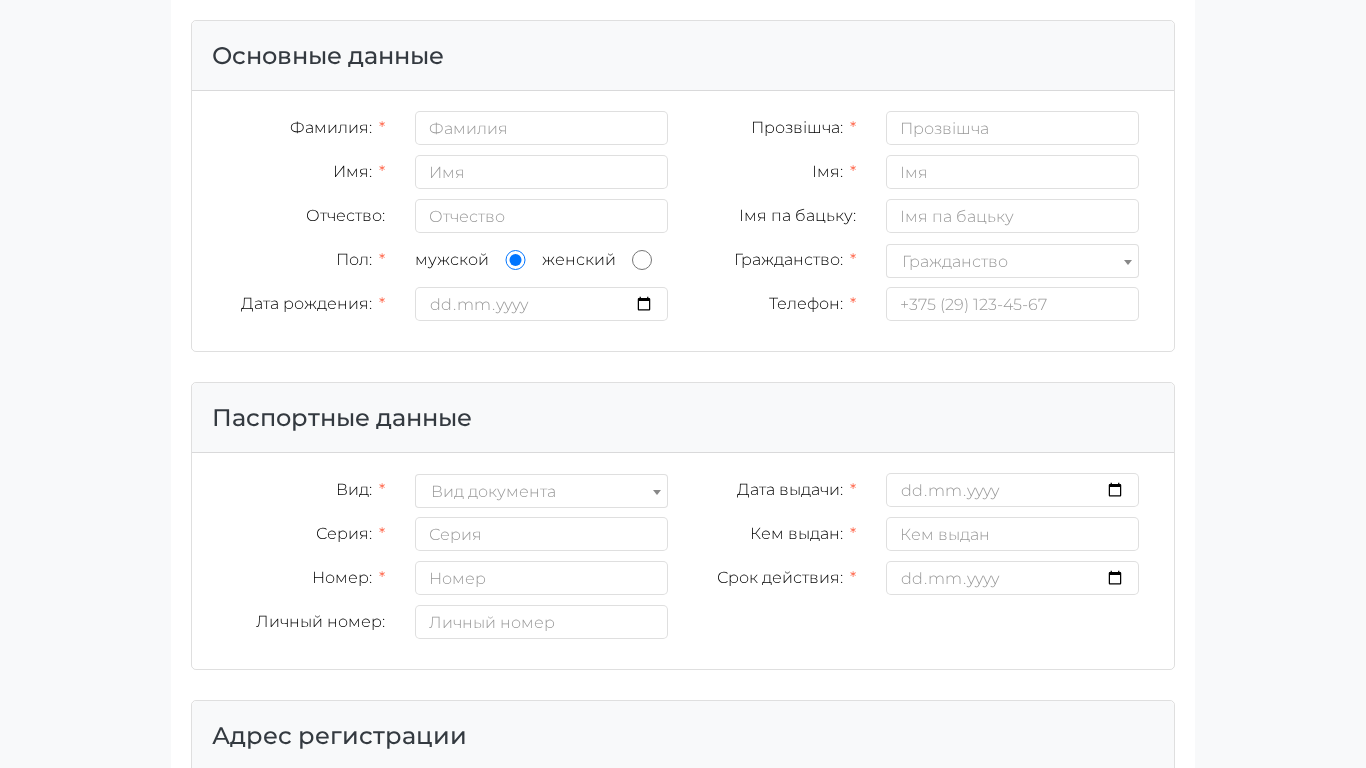Focus the Серия input field

[541, 534]
